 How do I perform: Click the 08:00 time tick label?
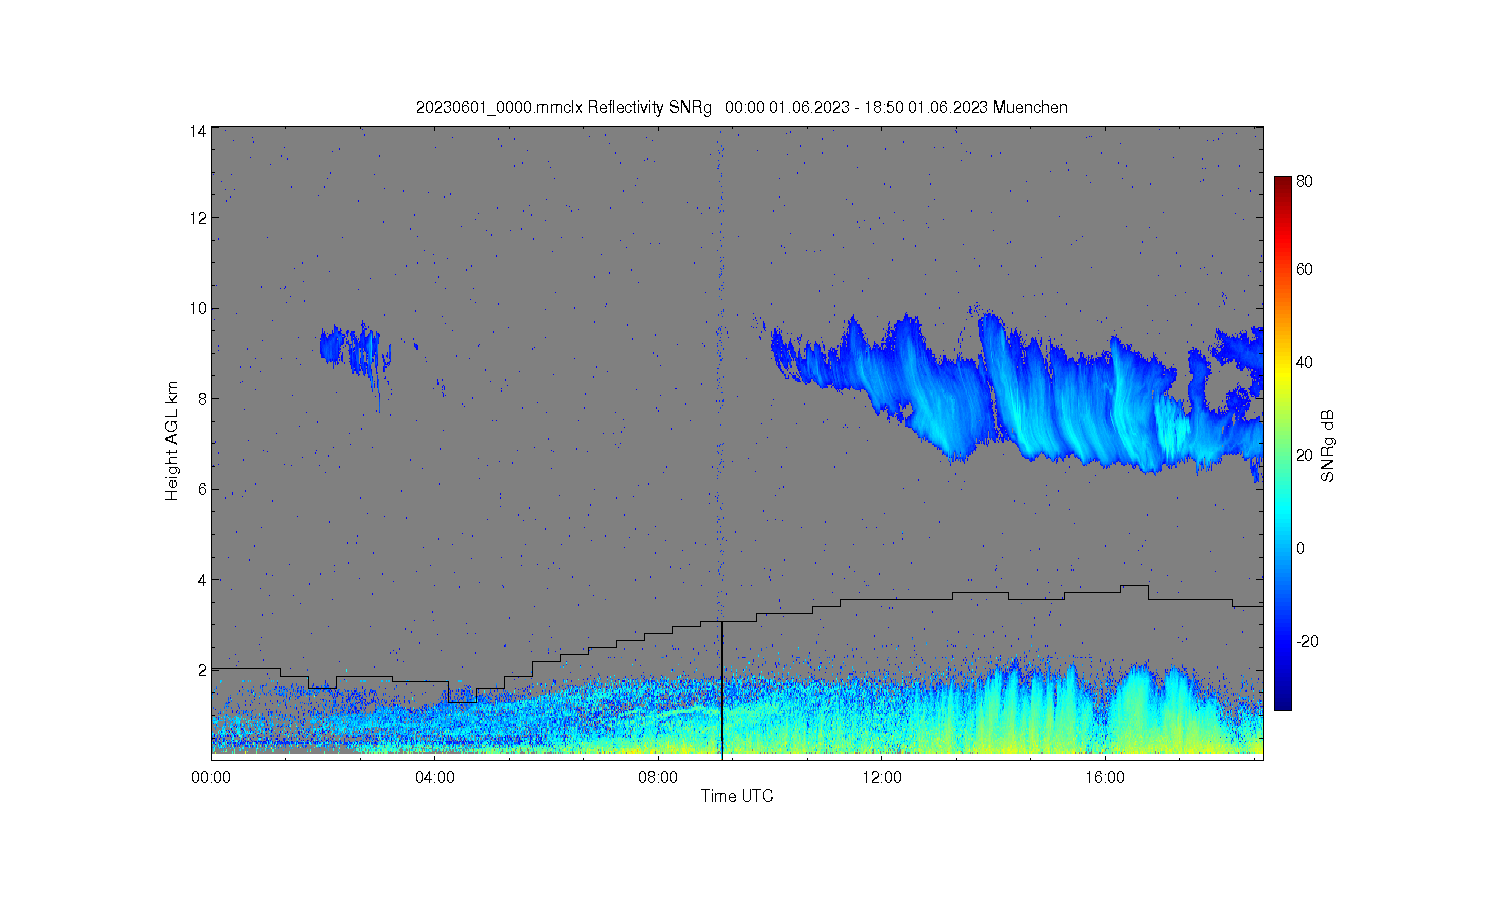[x=658, y=777]
